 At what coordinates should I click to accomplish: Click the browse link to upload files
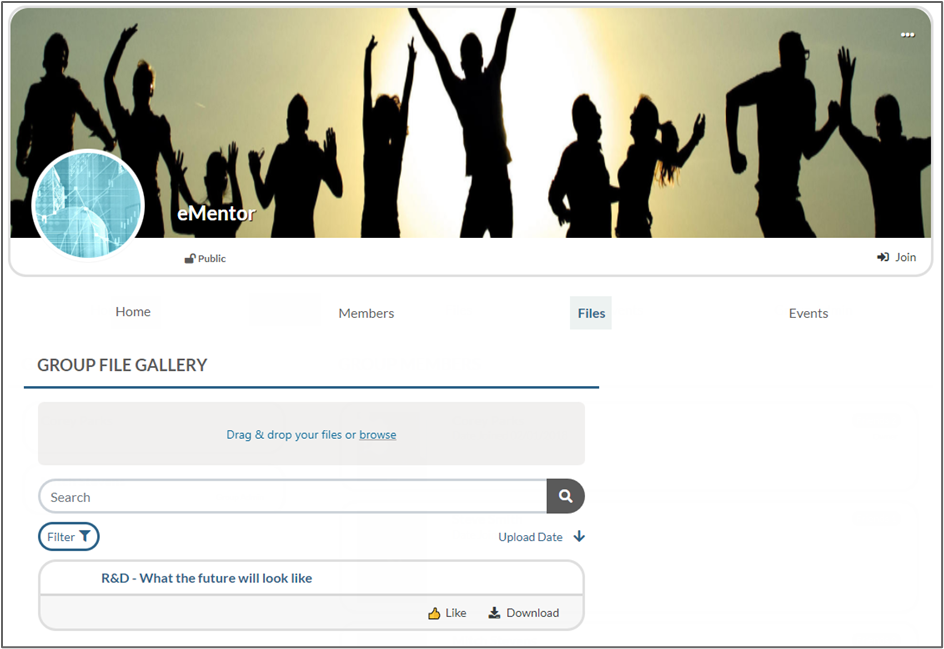tap(377, 435)
